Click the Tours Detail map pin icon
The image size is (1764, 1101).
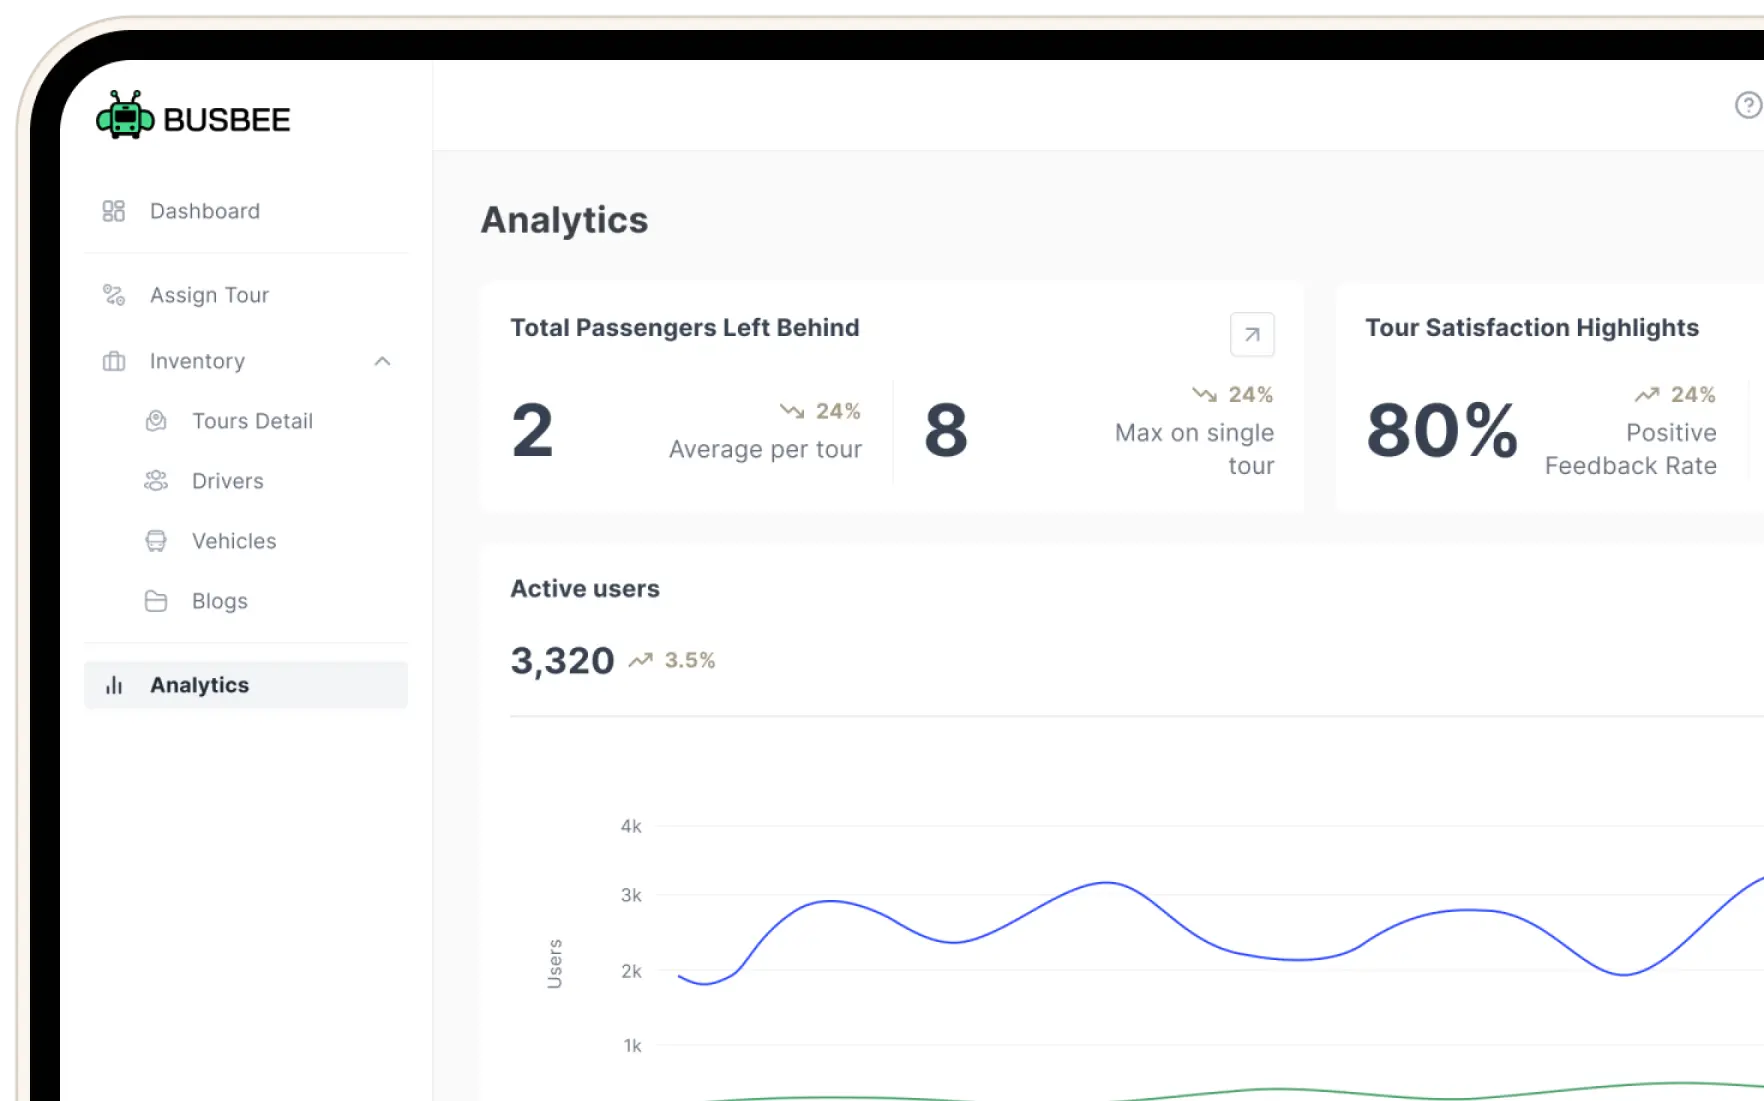156,421
